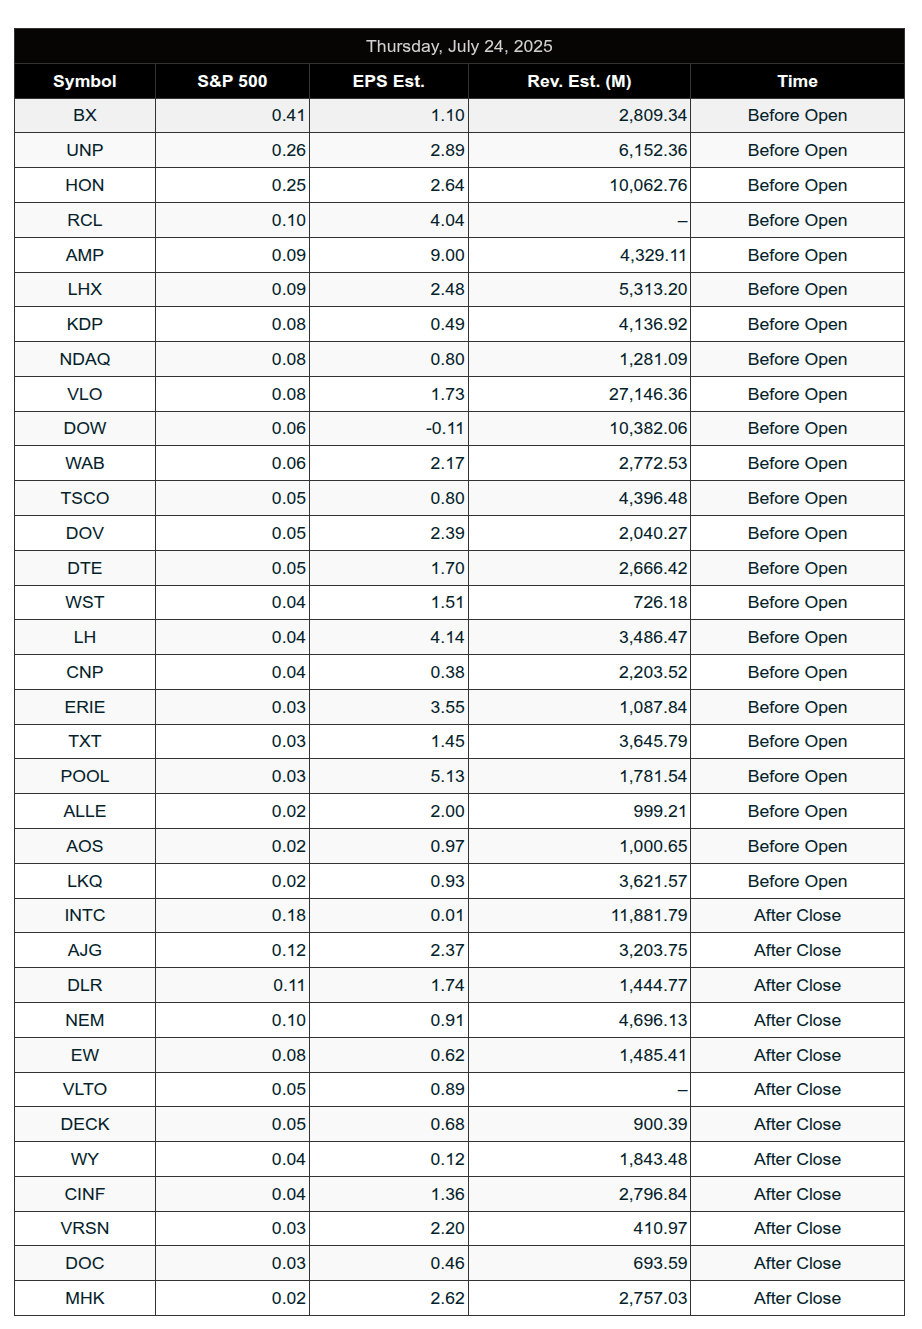This screenshot has width=922, height=1329.
Task: Click the Symbol column header
Action: [85, 81]
